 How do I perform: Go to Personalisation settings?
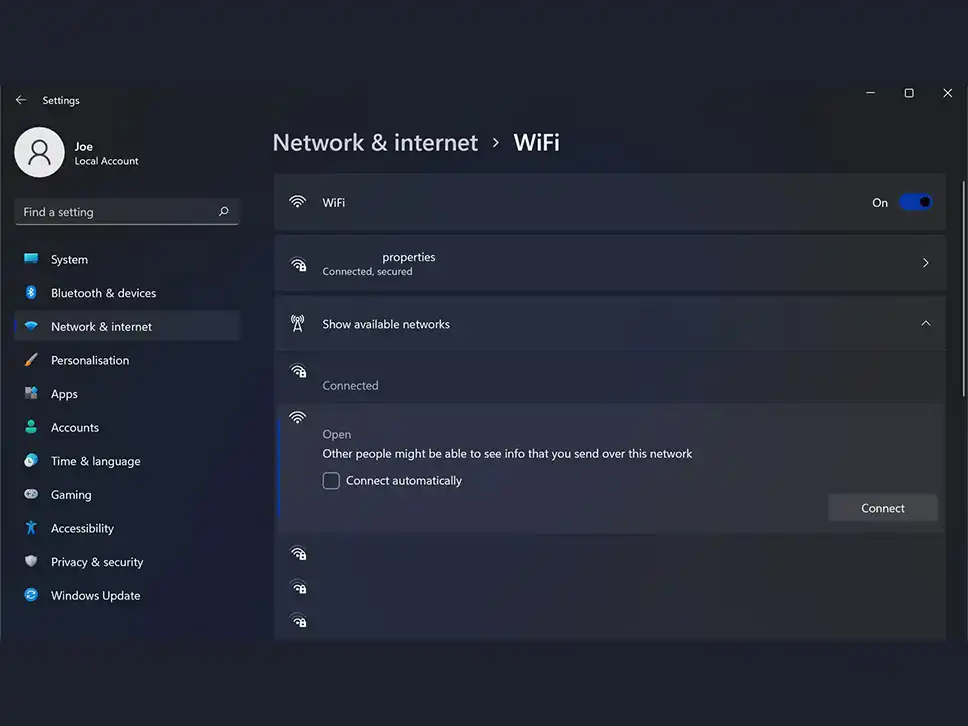pyautogui.click(x=90, y=360)
